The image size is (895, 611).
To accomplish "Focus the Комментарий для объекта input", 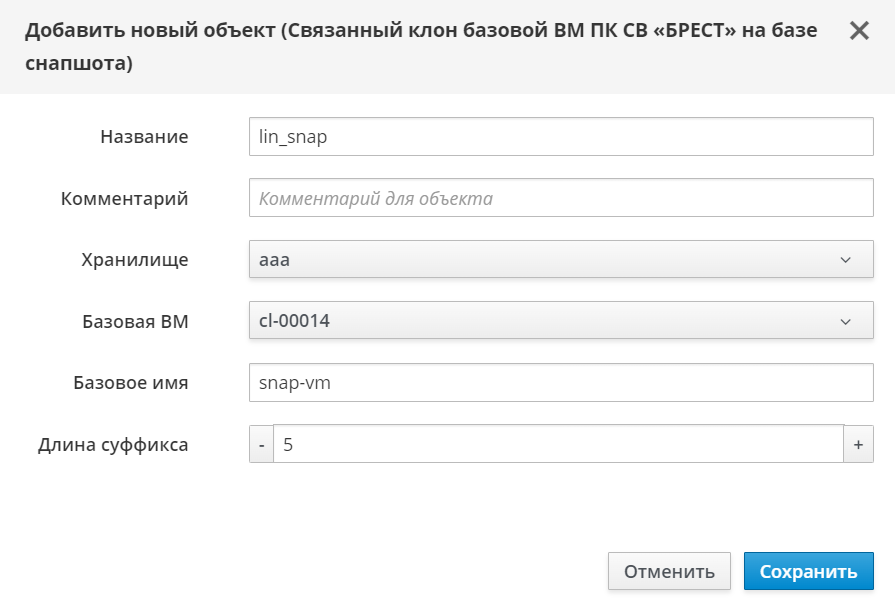I will click(x=561, y=198).
